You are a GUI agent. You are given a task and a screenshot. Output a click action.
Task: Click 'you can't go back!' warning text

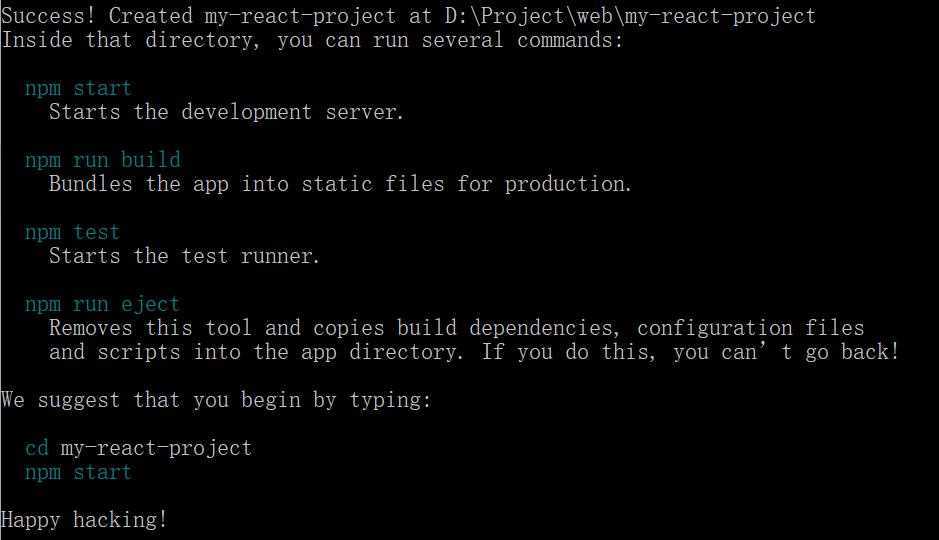(786, 351)
